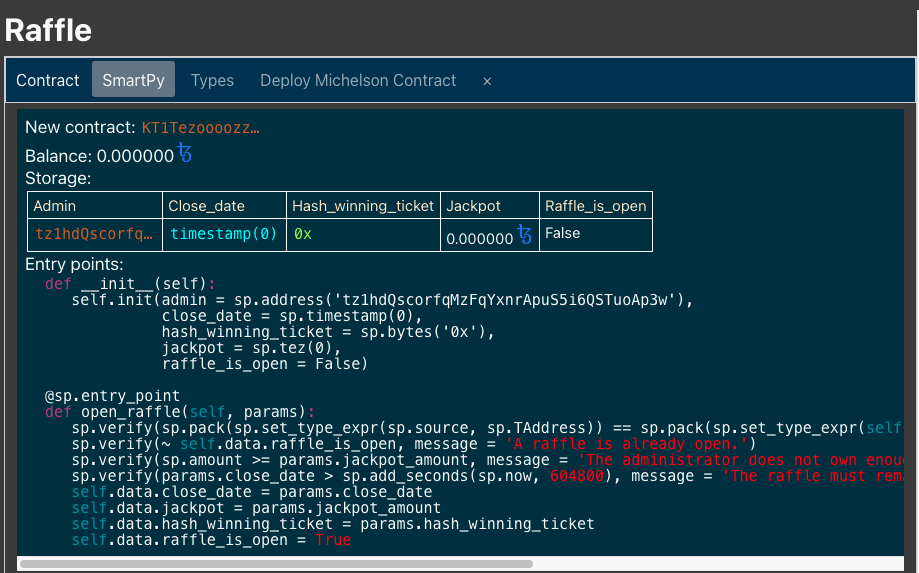Click the open_raffle function definition line
This screenshot has width=919, height=573.
(x=180, y=412)
